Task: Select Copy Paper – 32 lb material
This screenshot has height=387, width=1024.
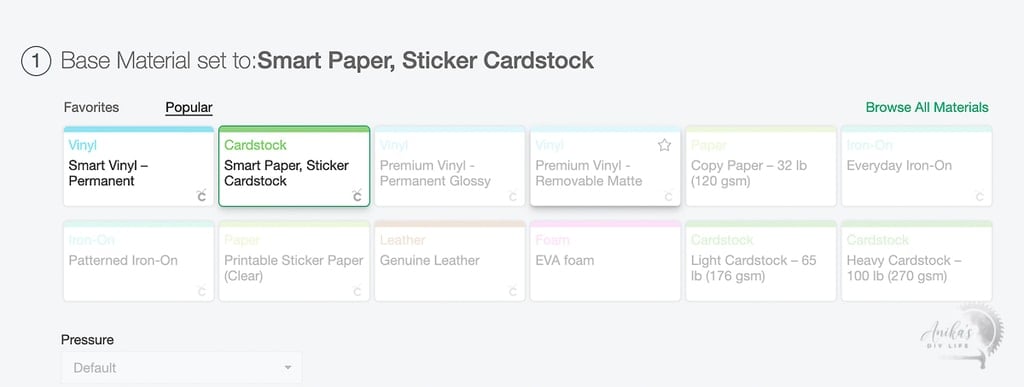Action: point(761,166)
